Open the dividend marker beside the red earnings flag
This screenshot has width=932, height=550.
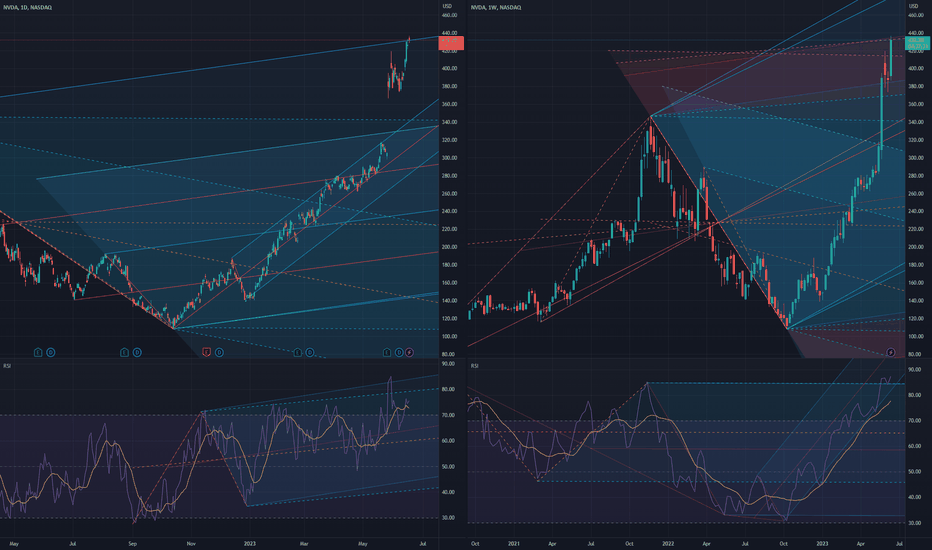[219, 353]
